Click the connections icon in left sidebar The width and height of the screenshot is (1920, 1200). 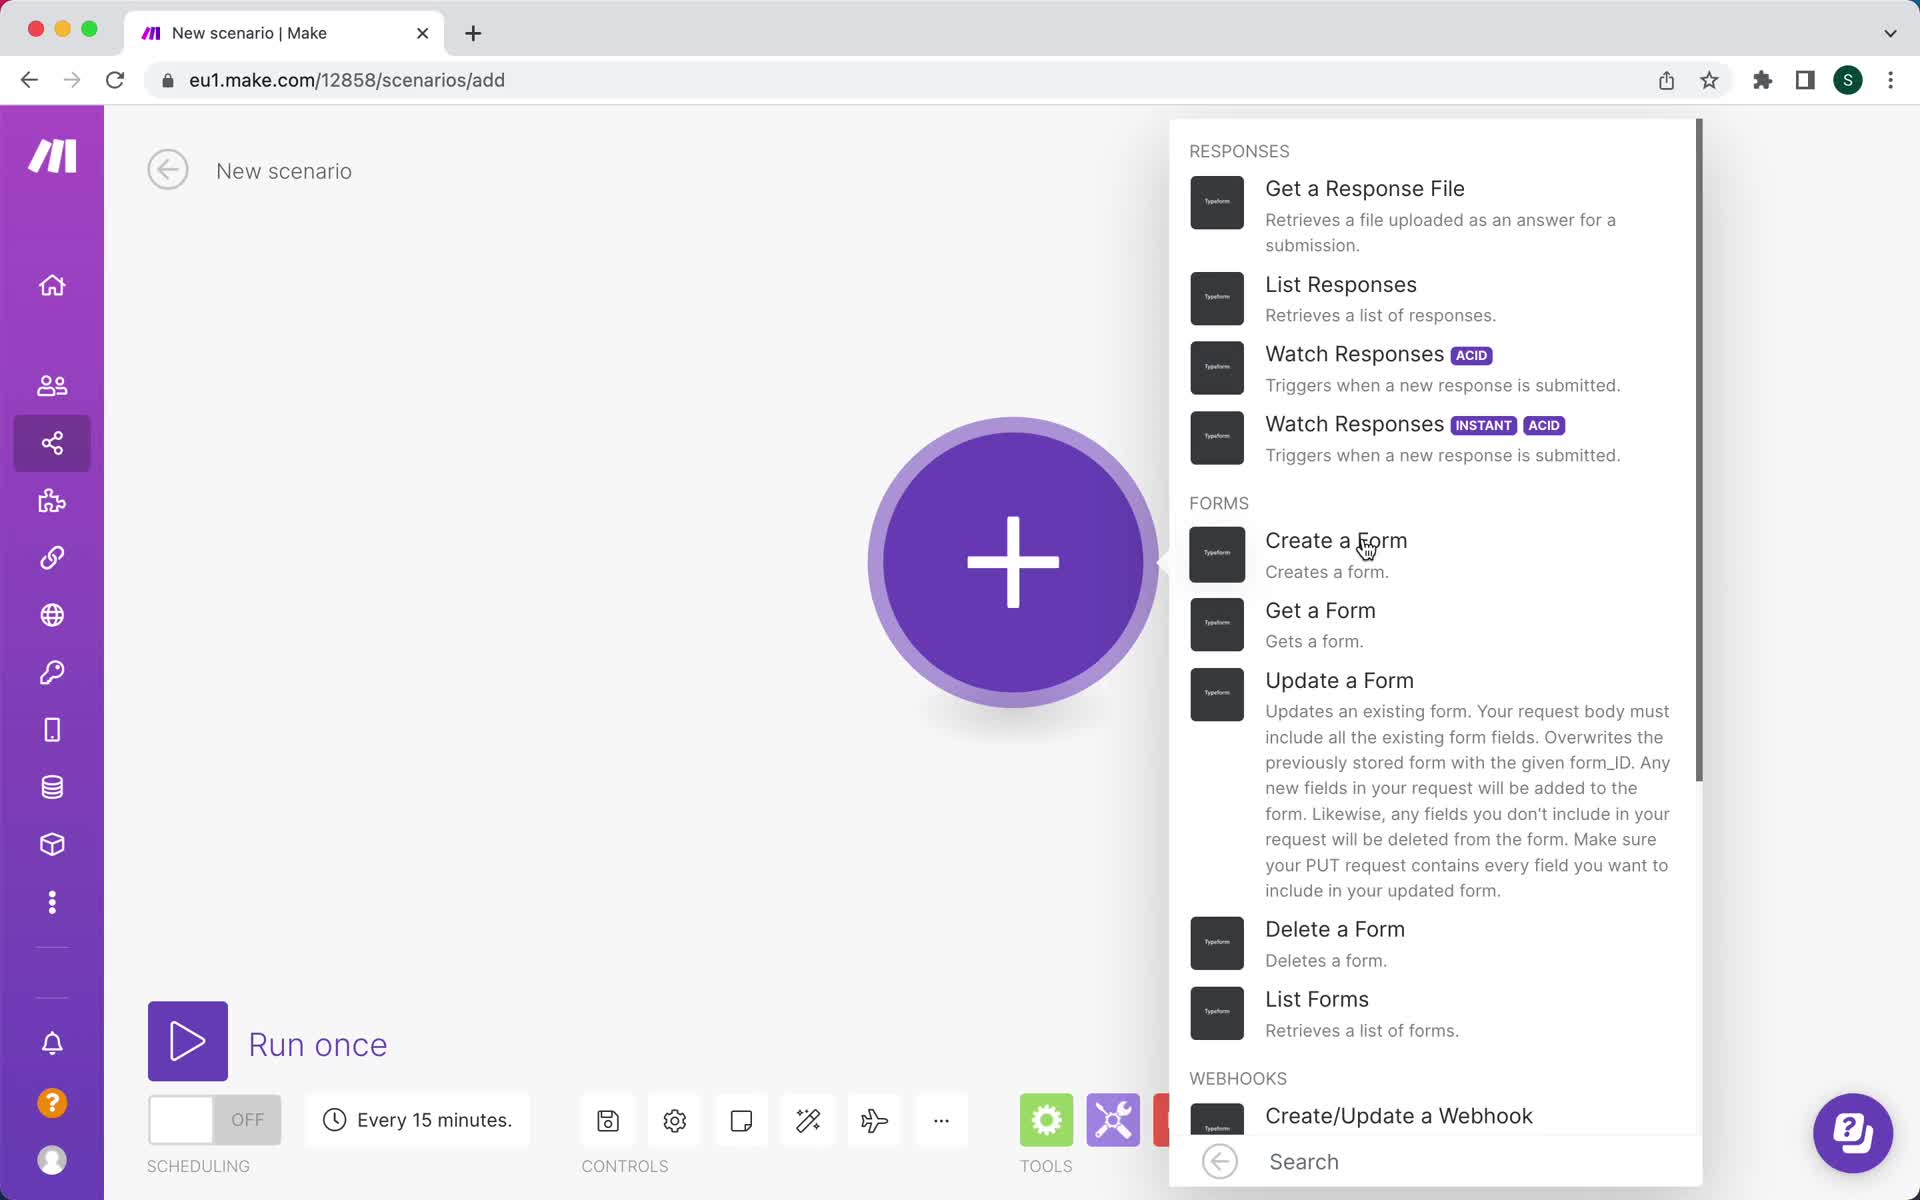(53, 559)
